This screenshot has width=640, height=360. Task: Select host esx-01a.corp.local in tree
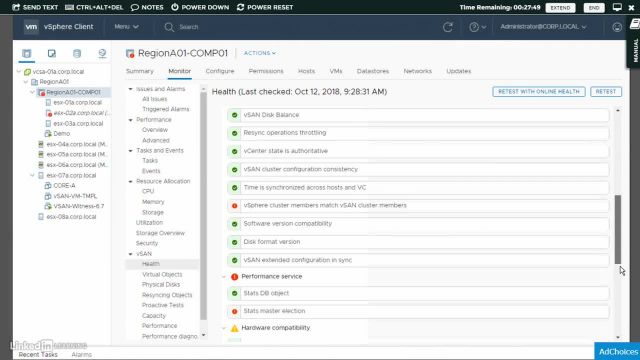pos(77,102)
